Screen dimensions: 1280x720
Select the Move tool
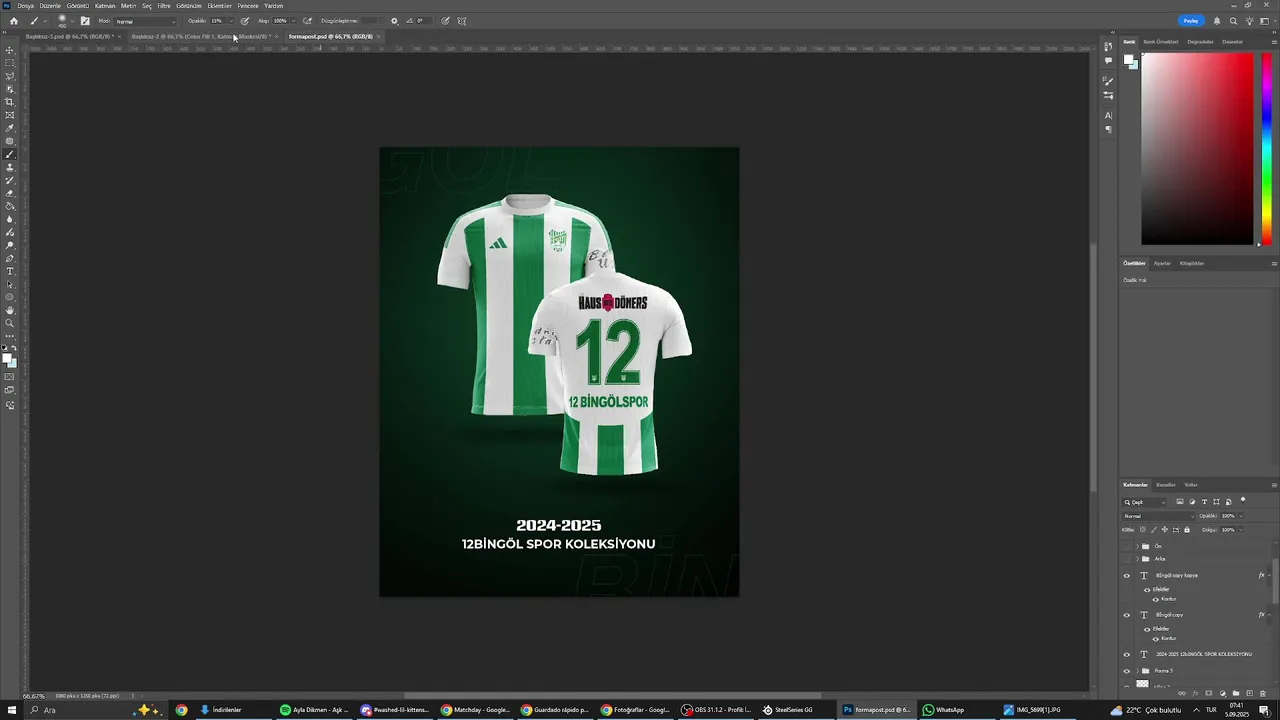point(10,50)
